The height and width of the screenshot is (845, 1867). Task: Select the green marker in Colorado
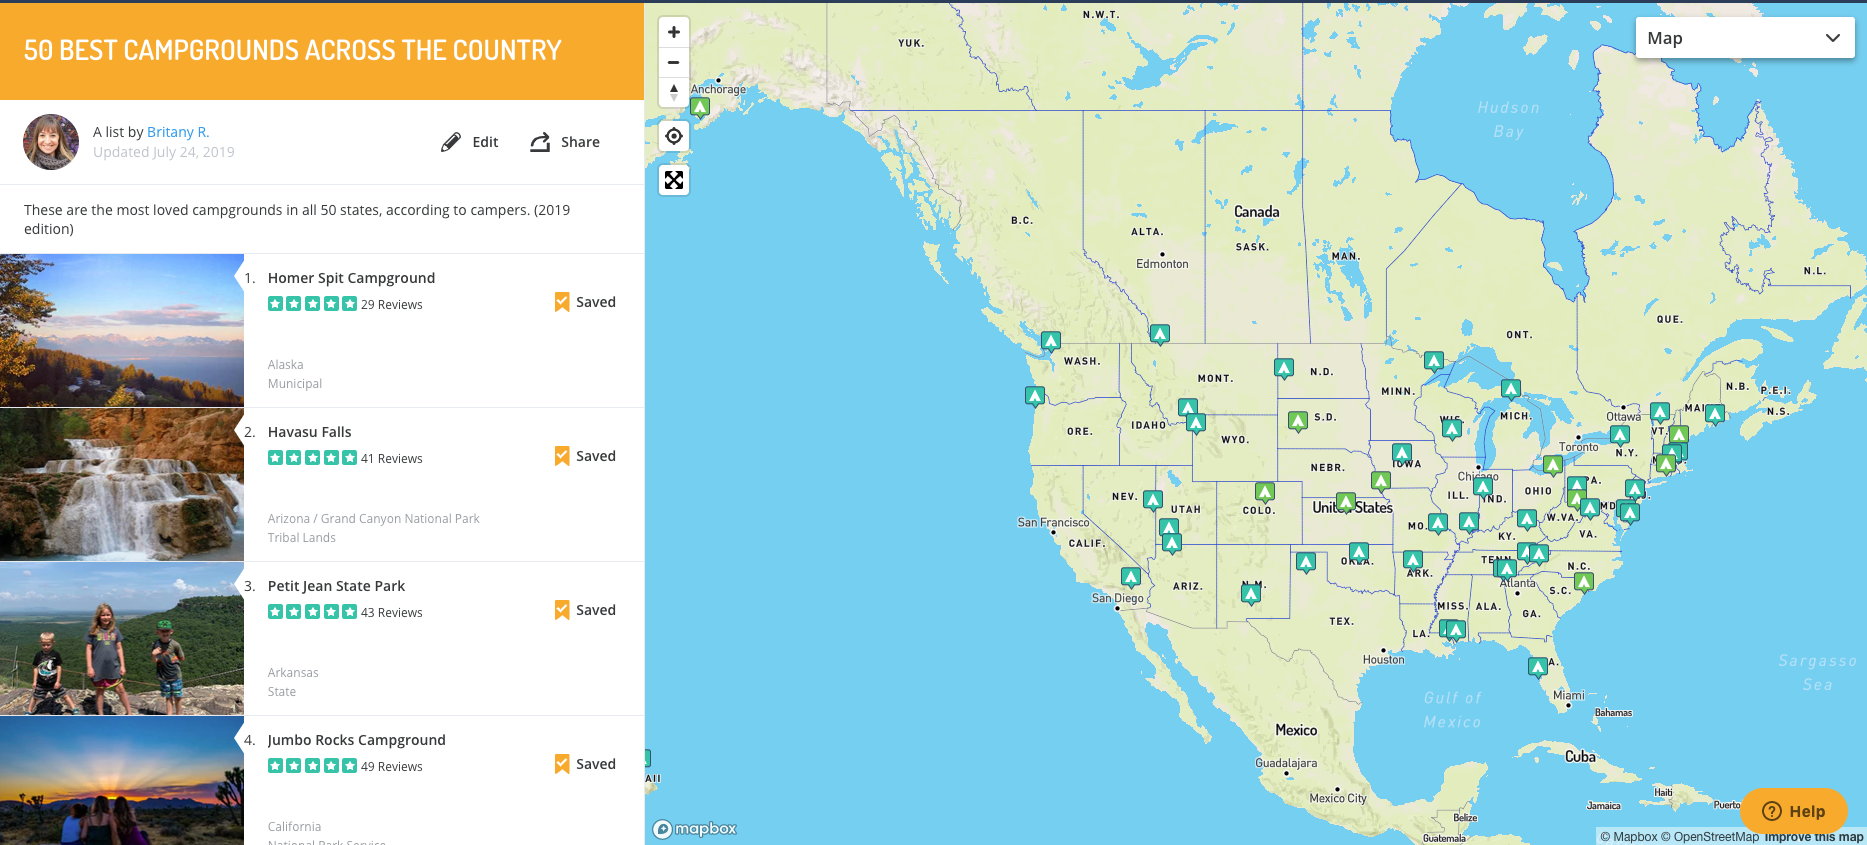1265,493
